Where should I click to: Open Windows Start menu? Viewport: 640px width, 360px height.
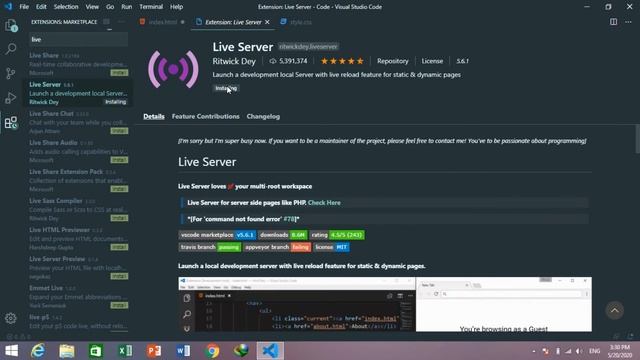point(11,351)
